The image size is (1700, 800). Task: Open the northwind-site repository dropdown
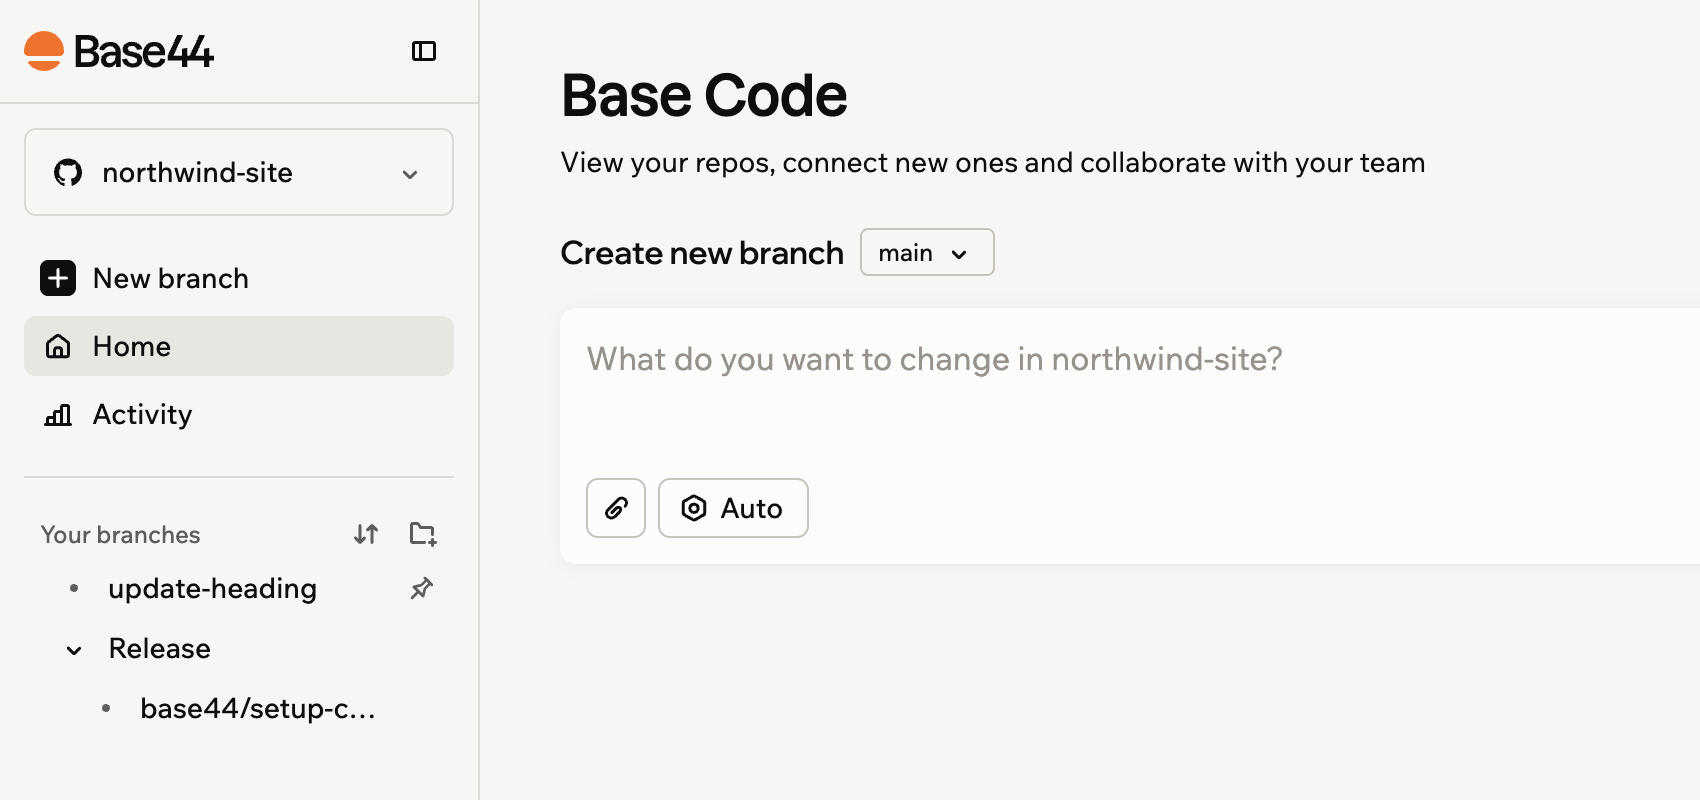point(239,172)
